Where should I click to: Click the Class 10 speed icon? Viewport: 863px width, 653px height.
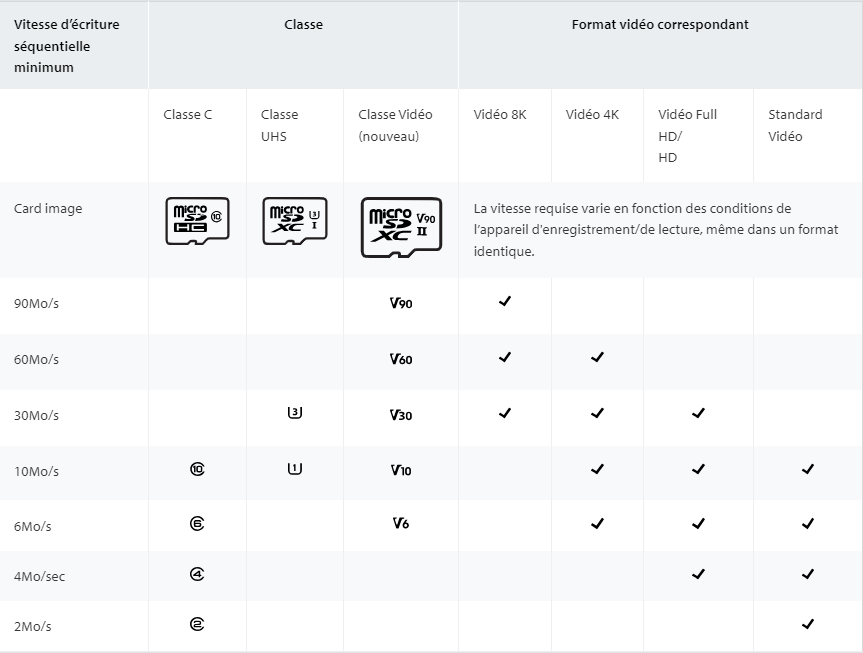coord(197,469)
